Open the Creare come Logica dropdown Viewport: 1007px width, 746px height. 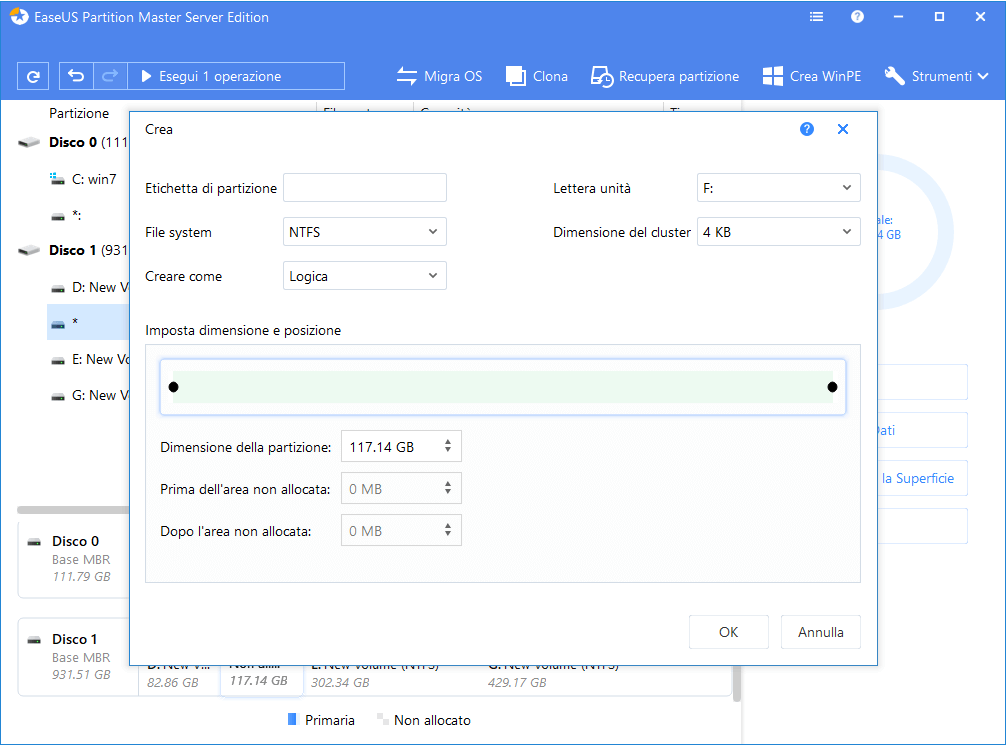tap(365, 276)
